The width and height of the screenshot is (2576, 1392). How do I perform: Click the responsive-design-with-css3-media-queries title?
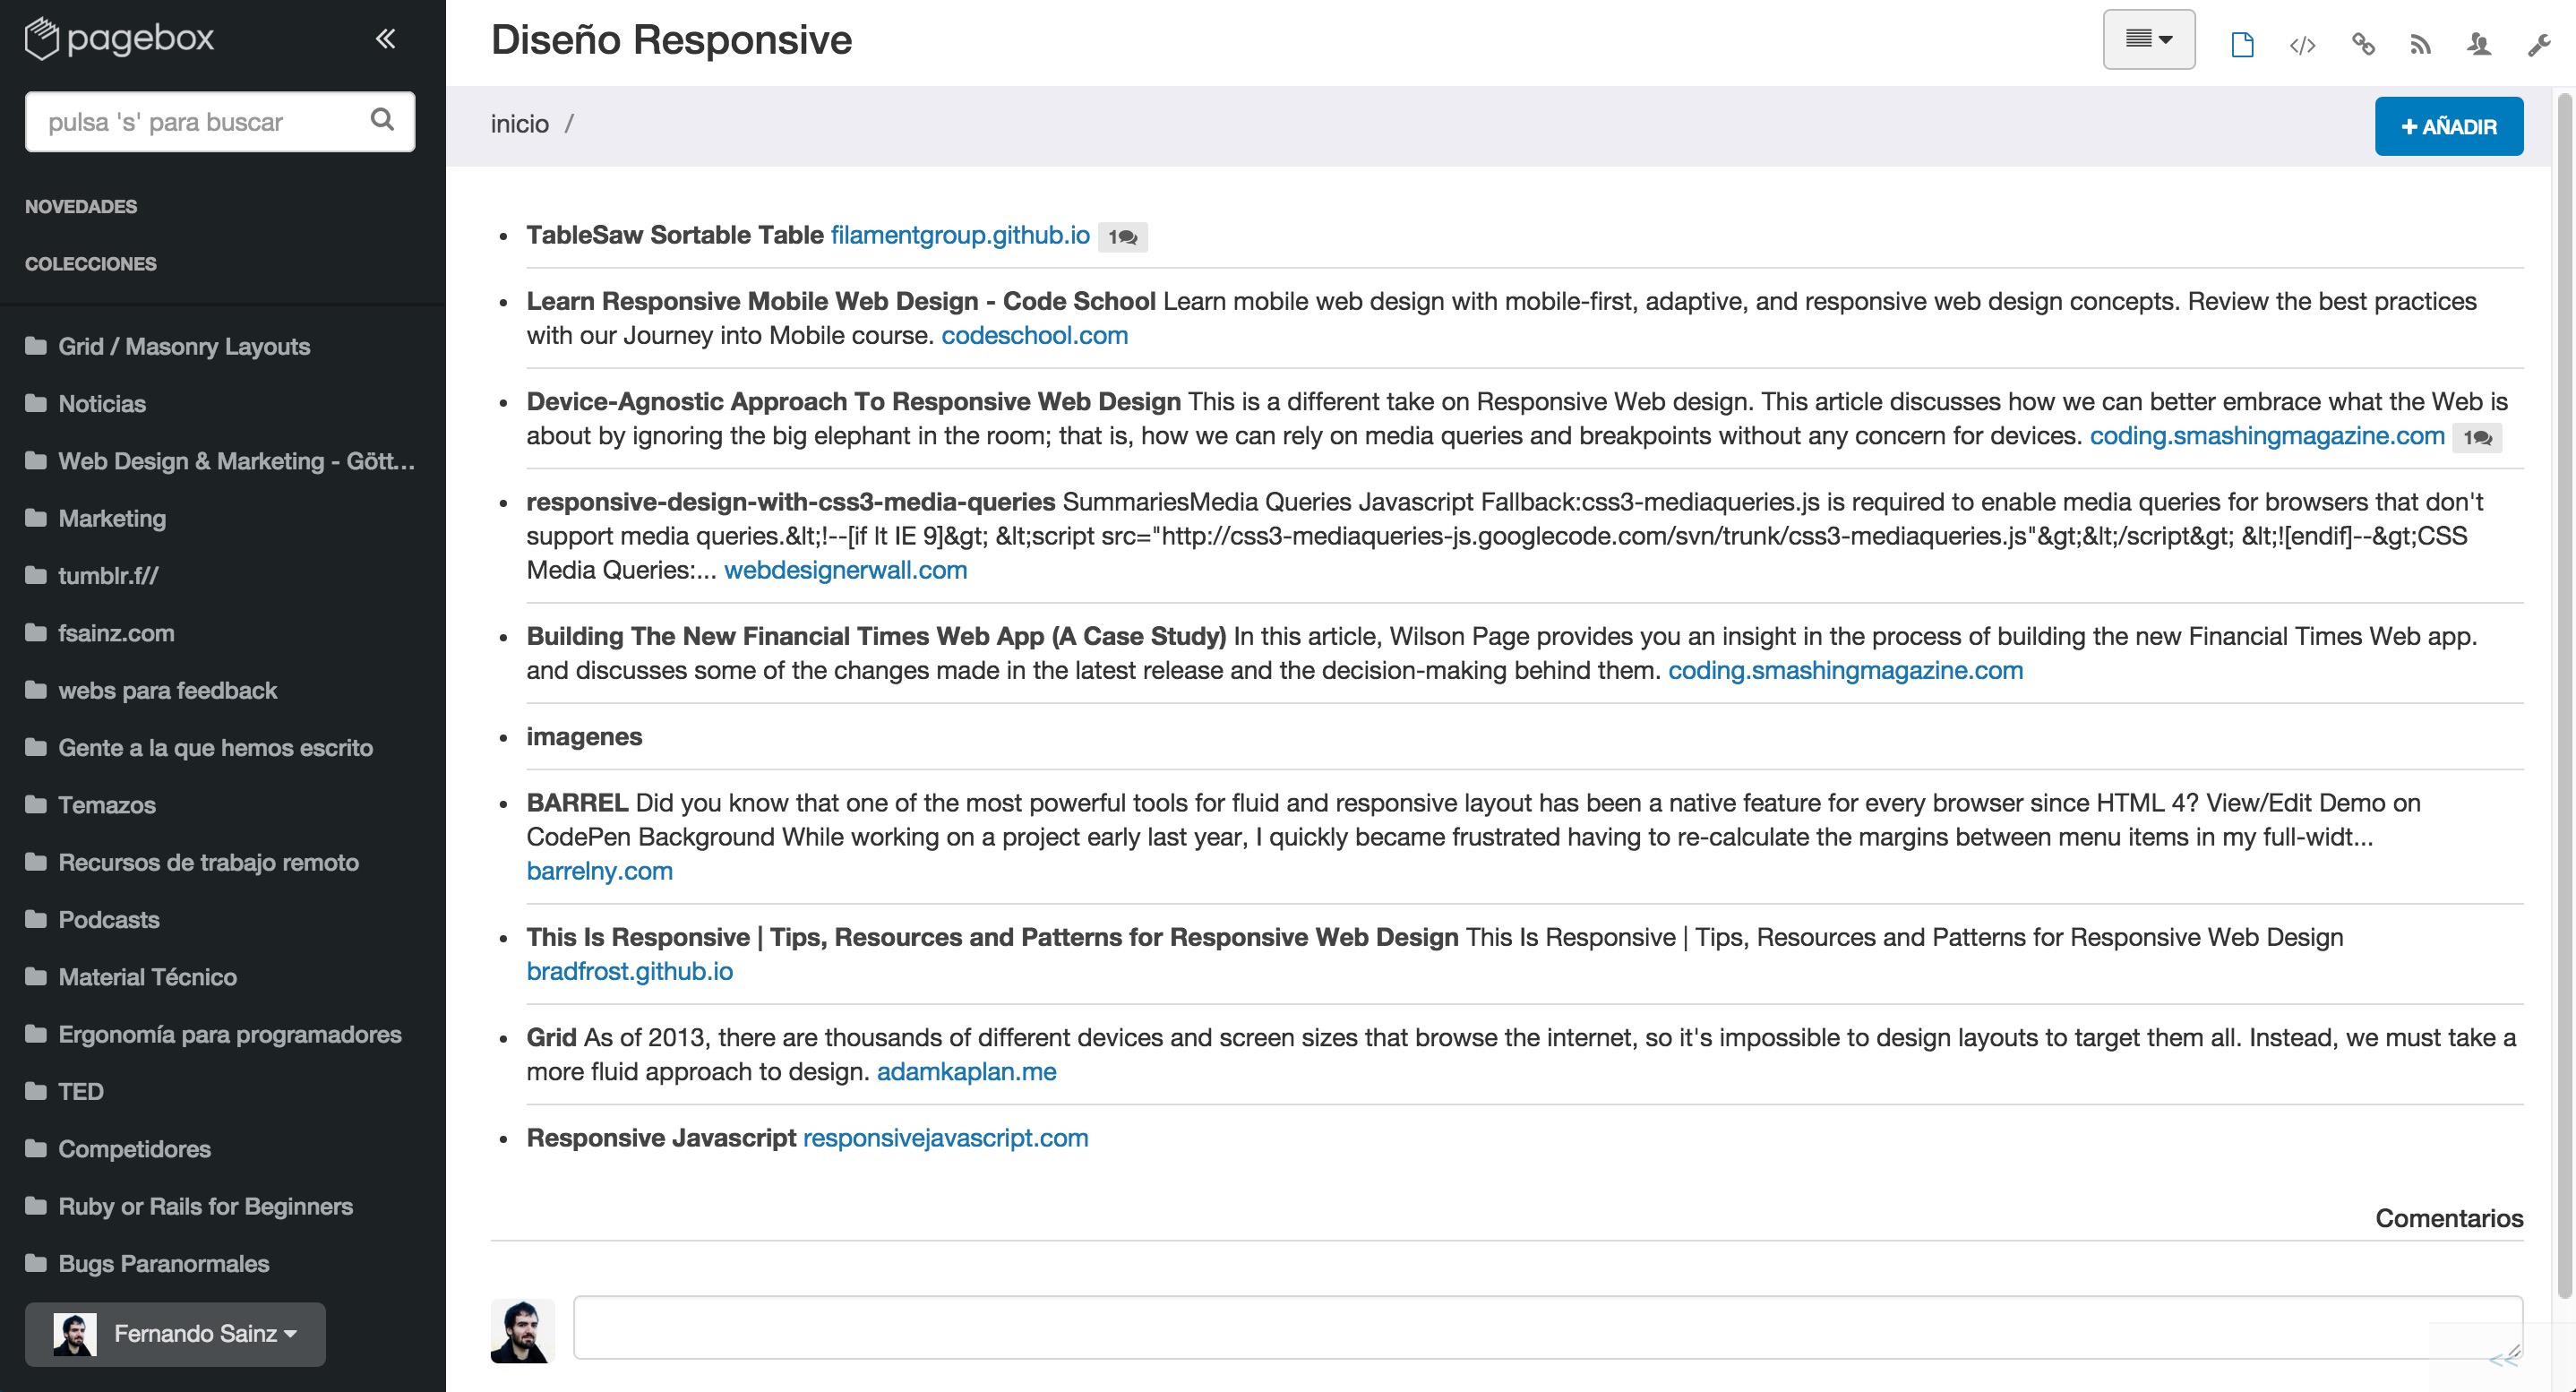(x=791, y=502)
